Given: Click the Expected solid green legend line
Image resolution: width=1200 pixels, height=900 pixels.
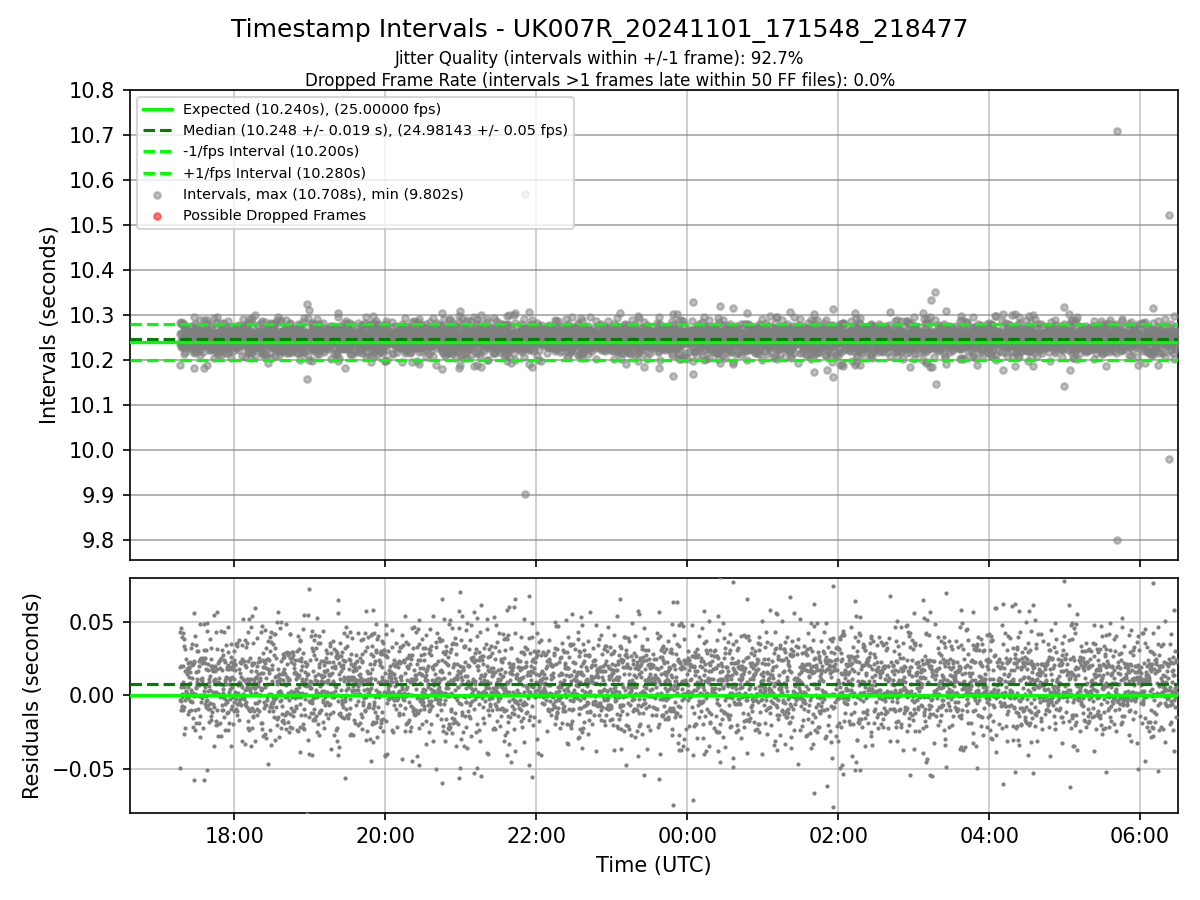Looking at the screenshot, I should pos(158,109).
